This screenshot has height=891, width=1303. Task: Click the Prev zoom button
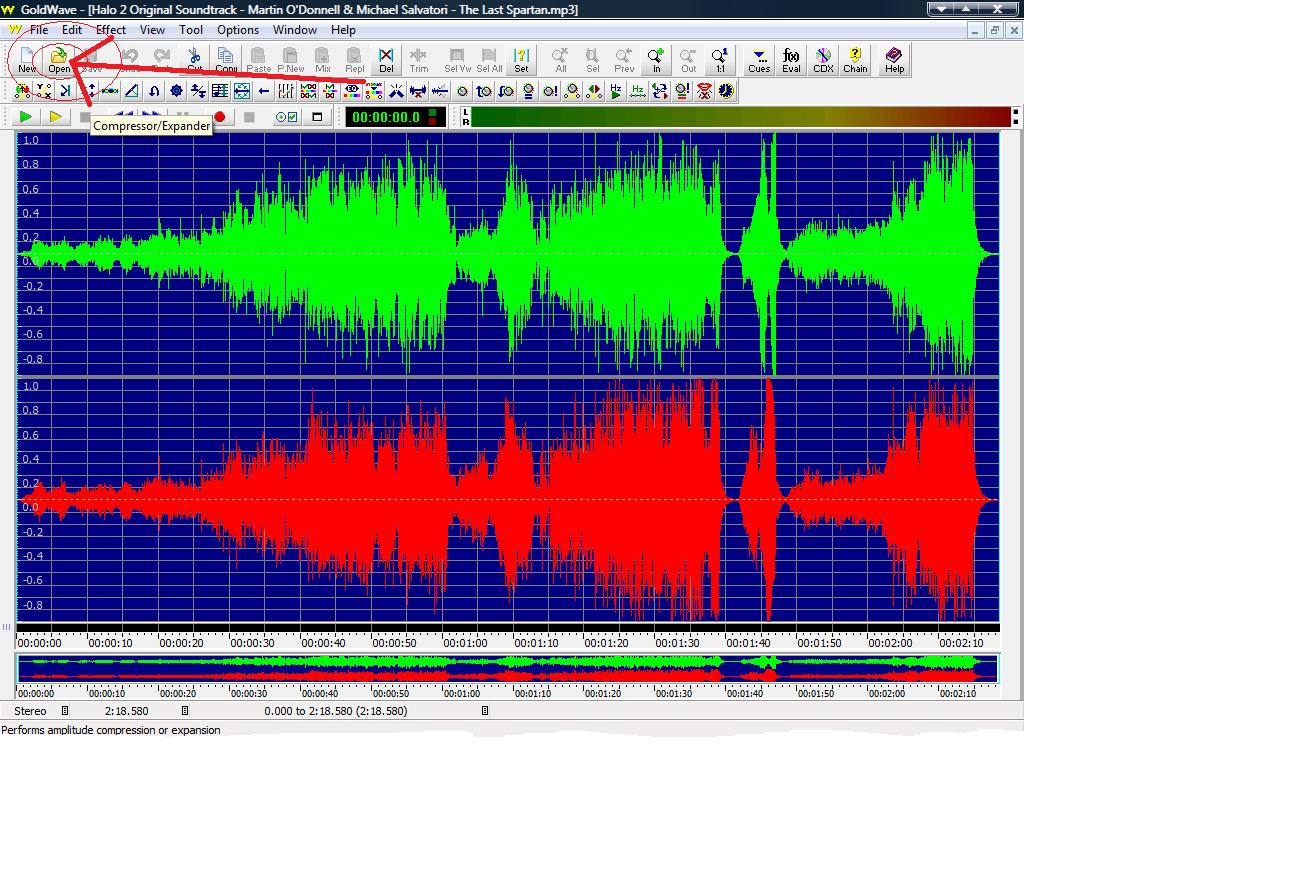624,59
